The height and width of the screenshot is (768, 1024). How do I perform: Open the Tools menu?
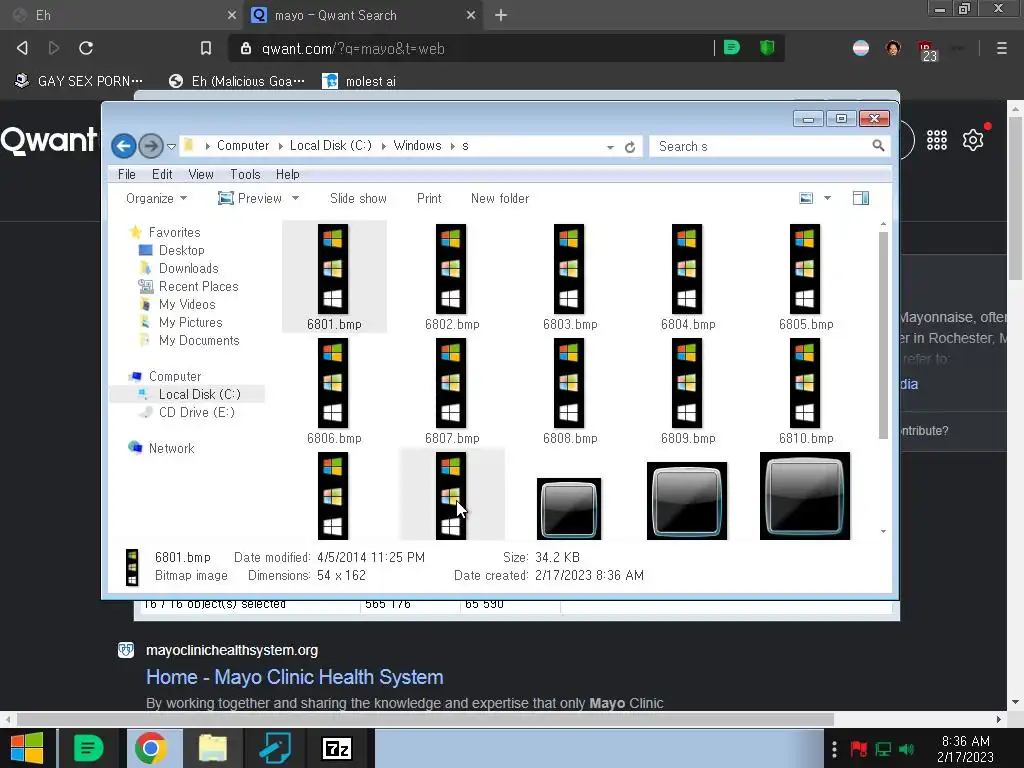click(245, 174)
